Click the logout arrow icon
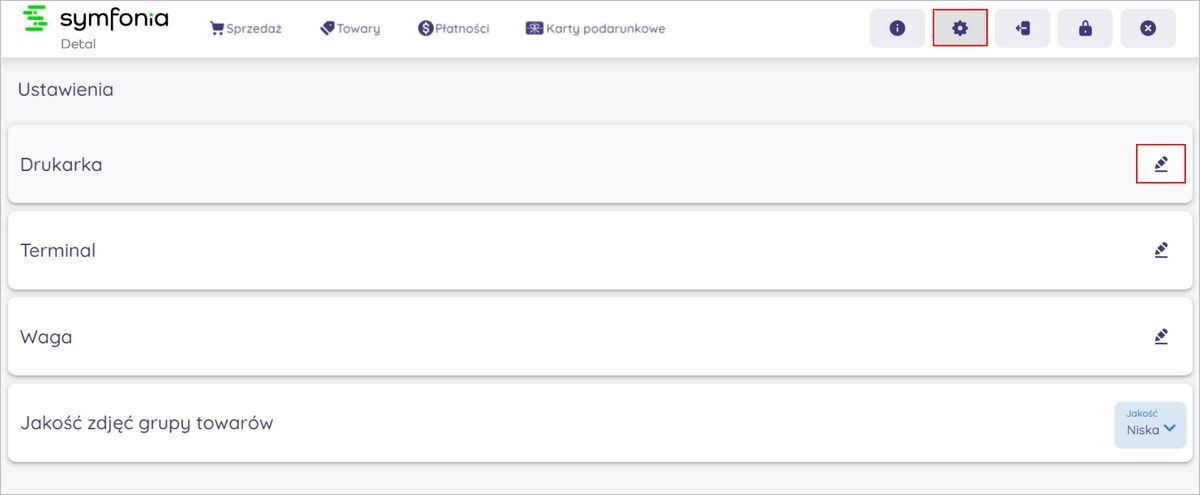 pos(1022,29)
